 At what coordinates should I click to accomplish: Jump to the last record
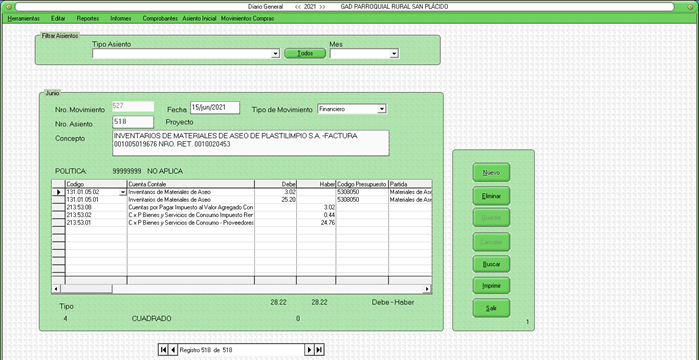coord(319,350)
